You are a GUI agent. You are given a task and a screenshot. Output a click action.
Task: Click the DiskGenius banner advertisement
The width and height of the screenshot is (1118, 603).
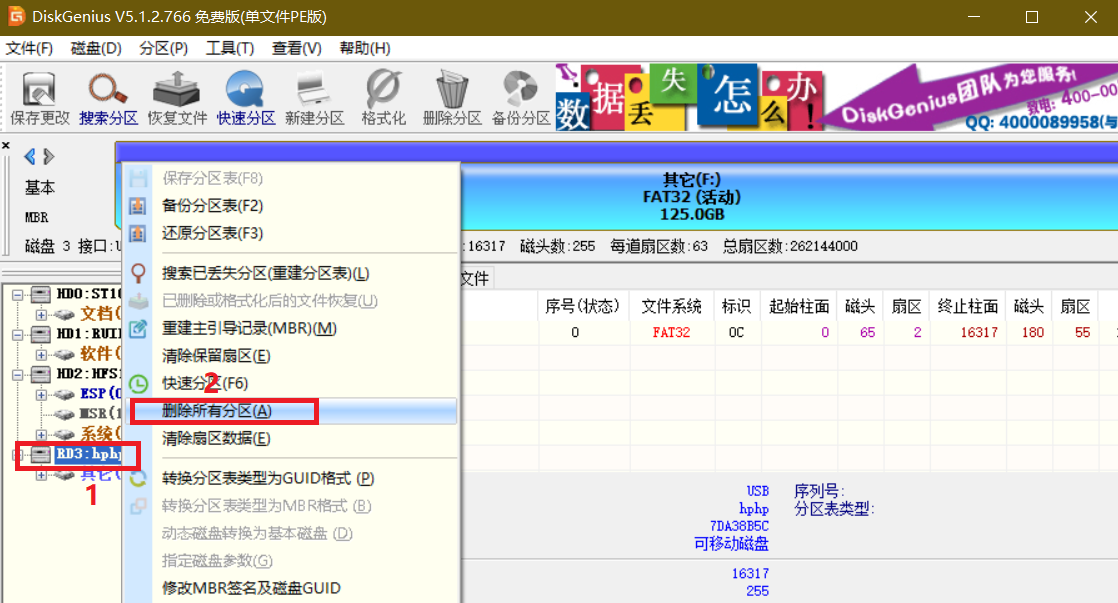pos(836,98)
